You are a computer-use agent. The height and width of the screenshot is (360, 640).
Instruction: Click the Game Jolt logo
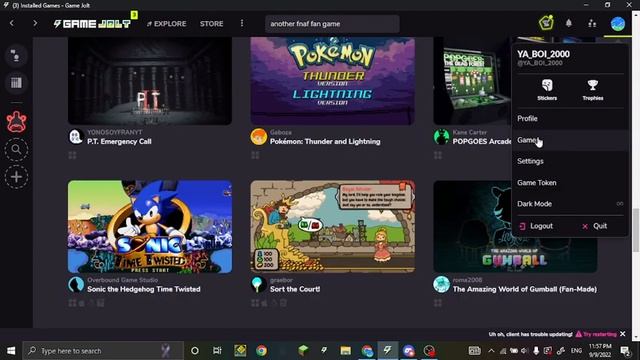92,24
